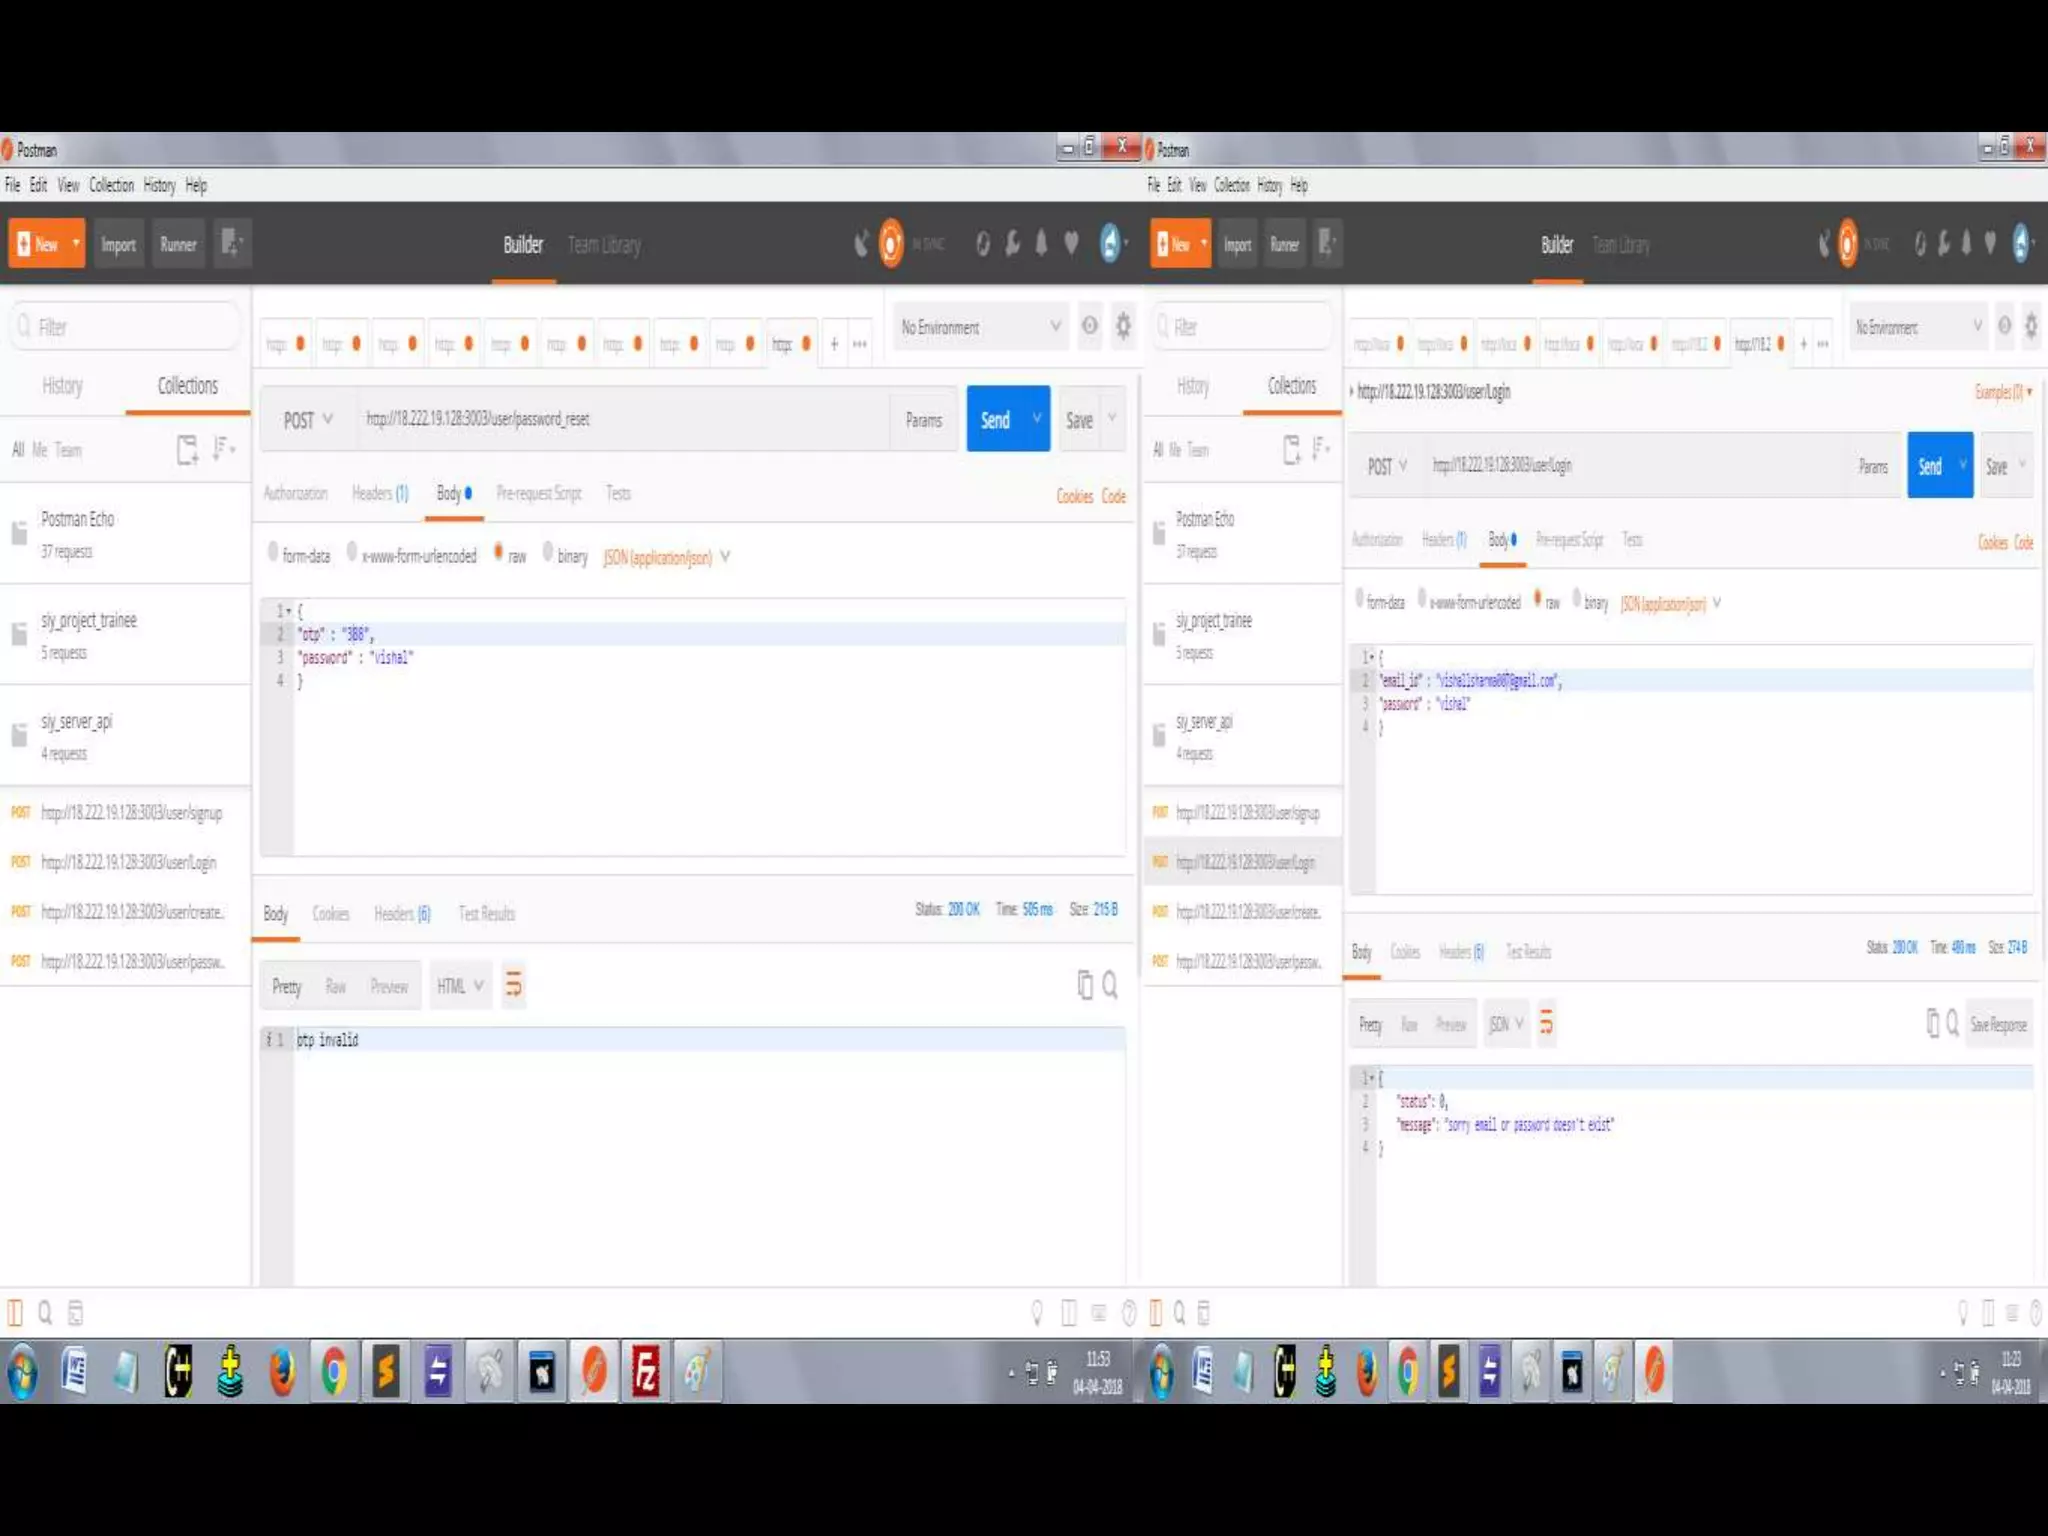Copy response using the left response copy icon
This screenshot has width=2048, height=1536.
tap(1085, 986)
